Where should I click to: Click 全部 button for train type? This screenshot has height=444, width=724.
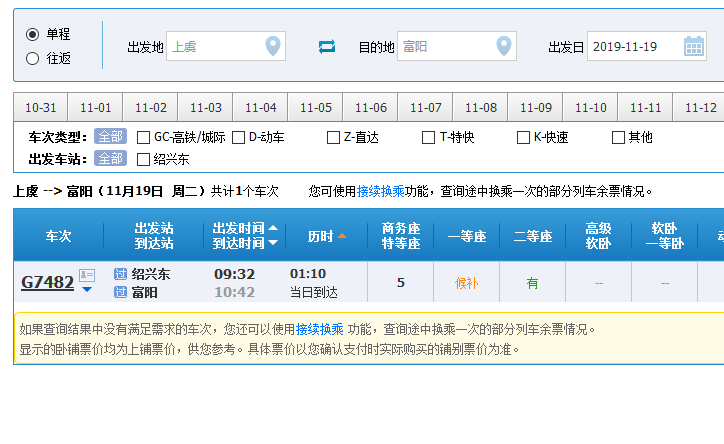pos(110,137)
